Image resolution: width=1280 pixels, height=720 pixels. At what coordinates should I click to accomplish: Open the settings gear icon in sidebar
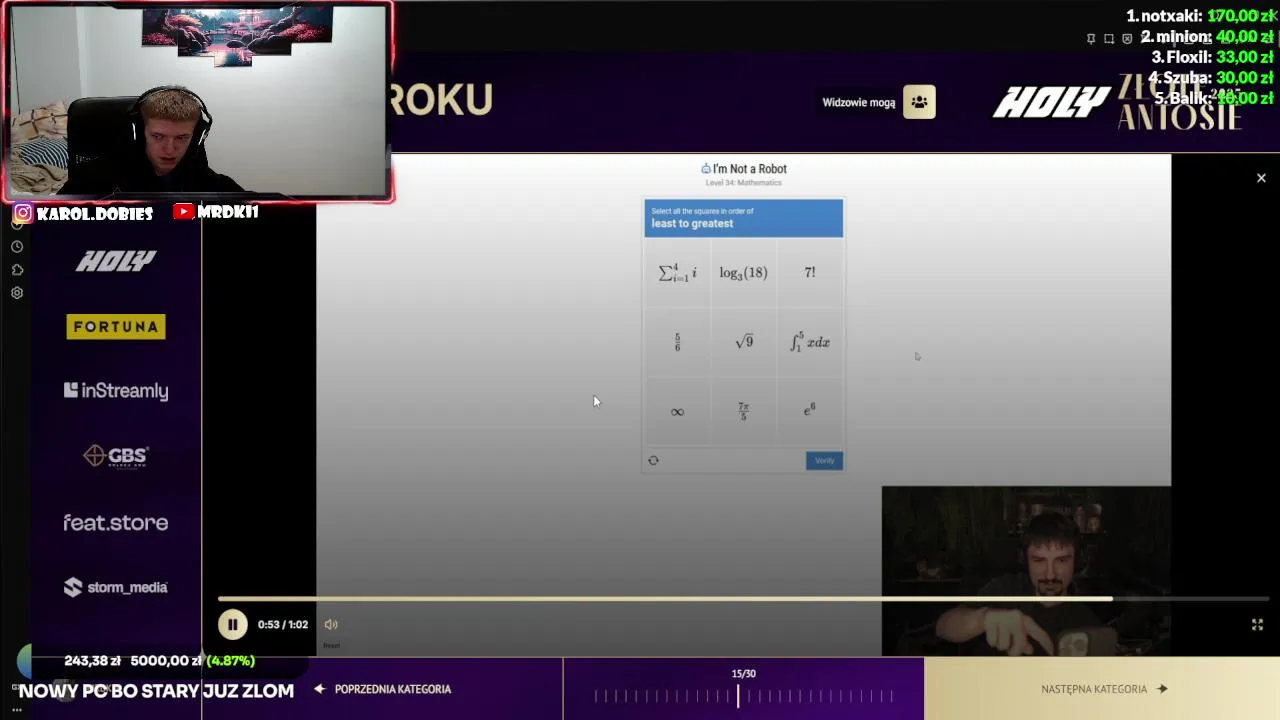click(17, 293)
